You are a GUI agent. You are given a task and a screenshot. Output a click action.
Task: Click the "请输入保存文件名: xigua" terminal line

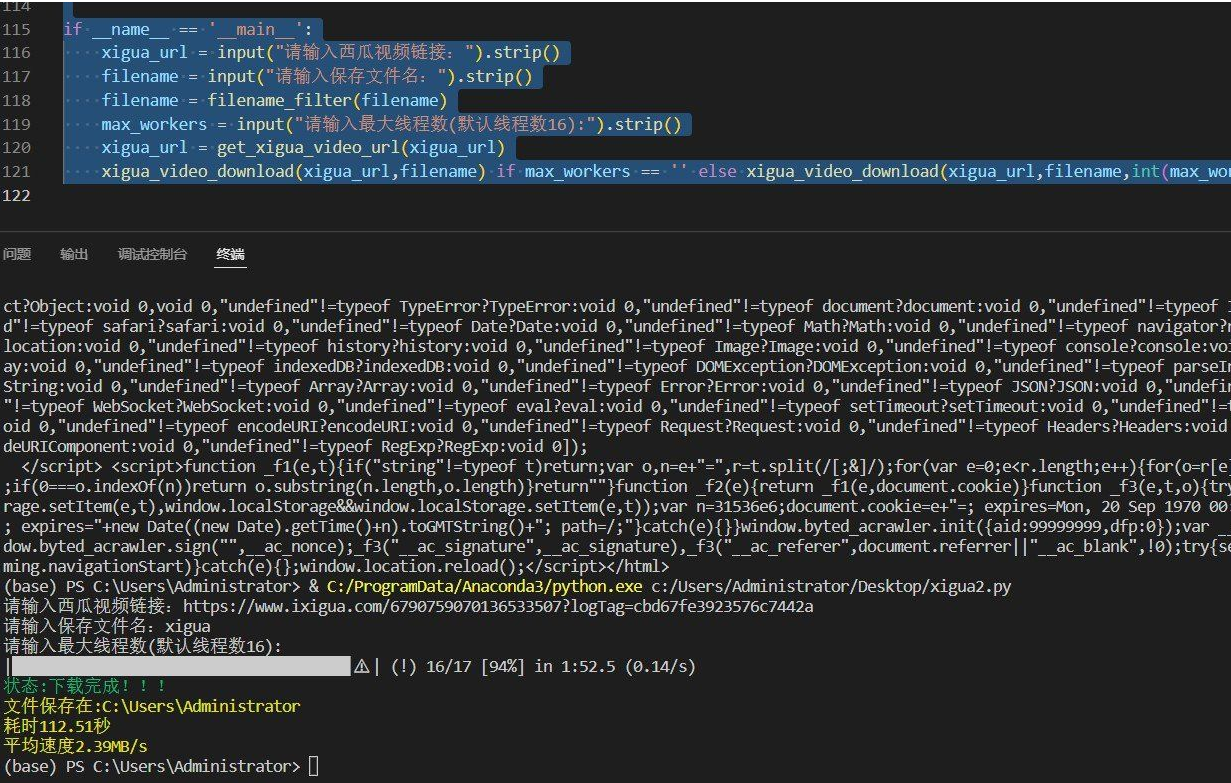107,626
